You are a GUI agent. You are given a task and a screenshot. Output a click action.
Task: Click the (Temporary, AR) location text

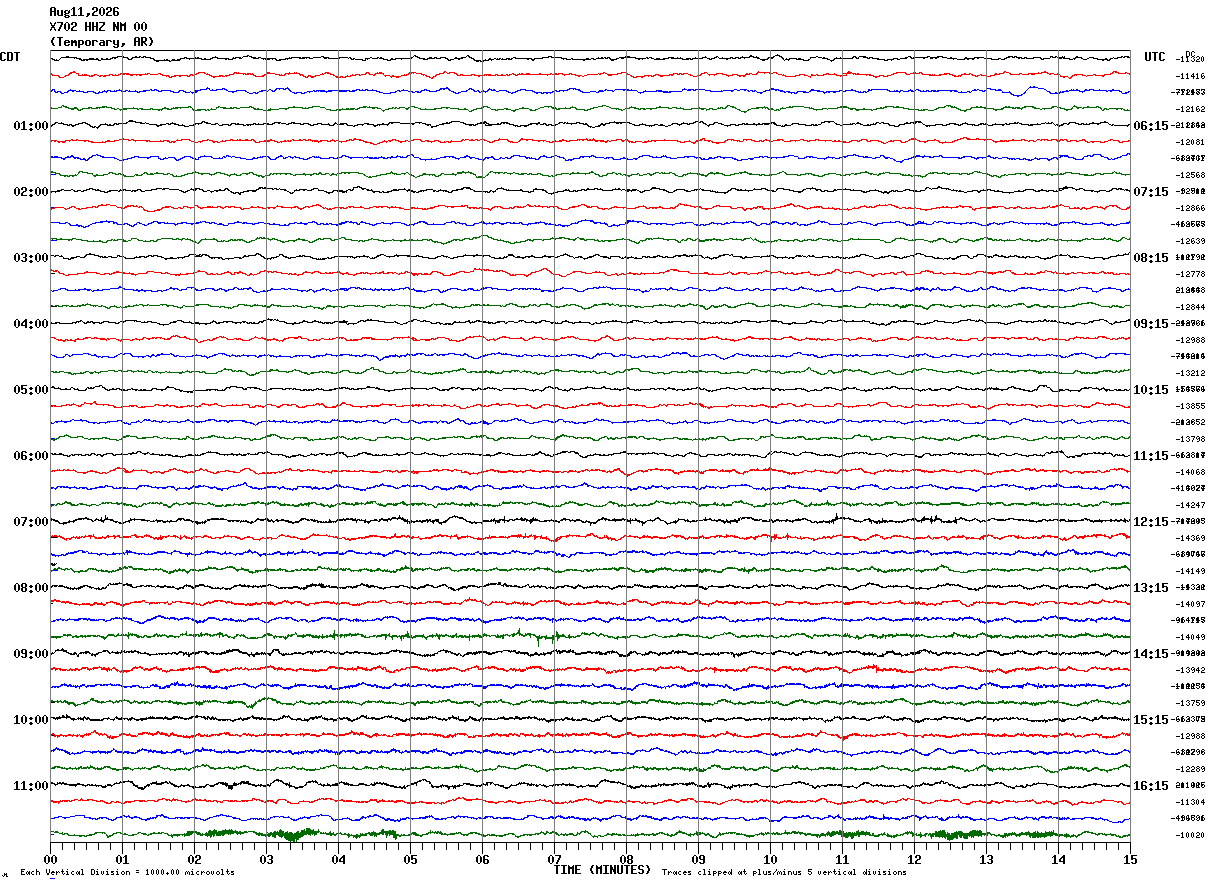[x=102, y=42]
